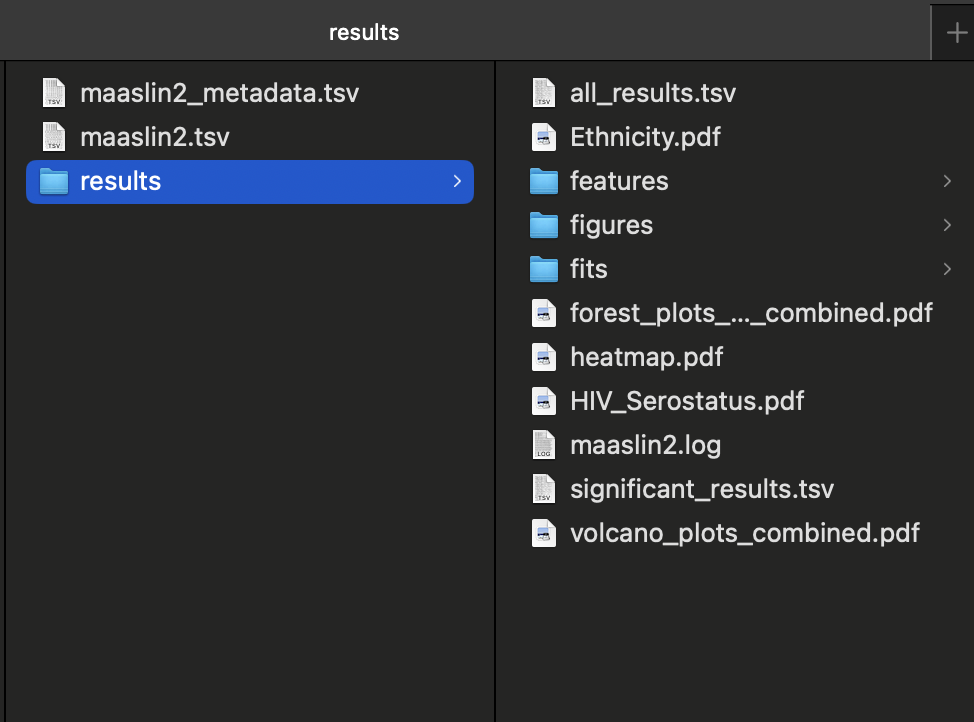974x722 pixels.
Task: Click the features folder icon
Action: click(x=543, y=181)
